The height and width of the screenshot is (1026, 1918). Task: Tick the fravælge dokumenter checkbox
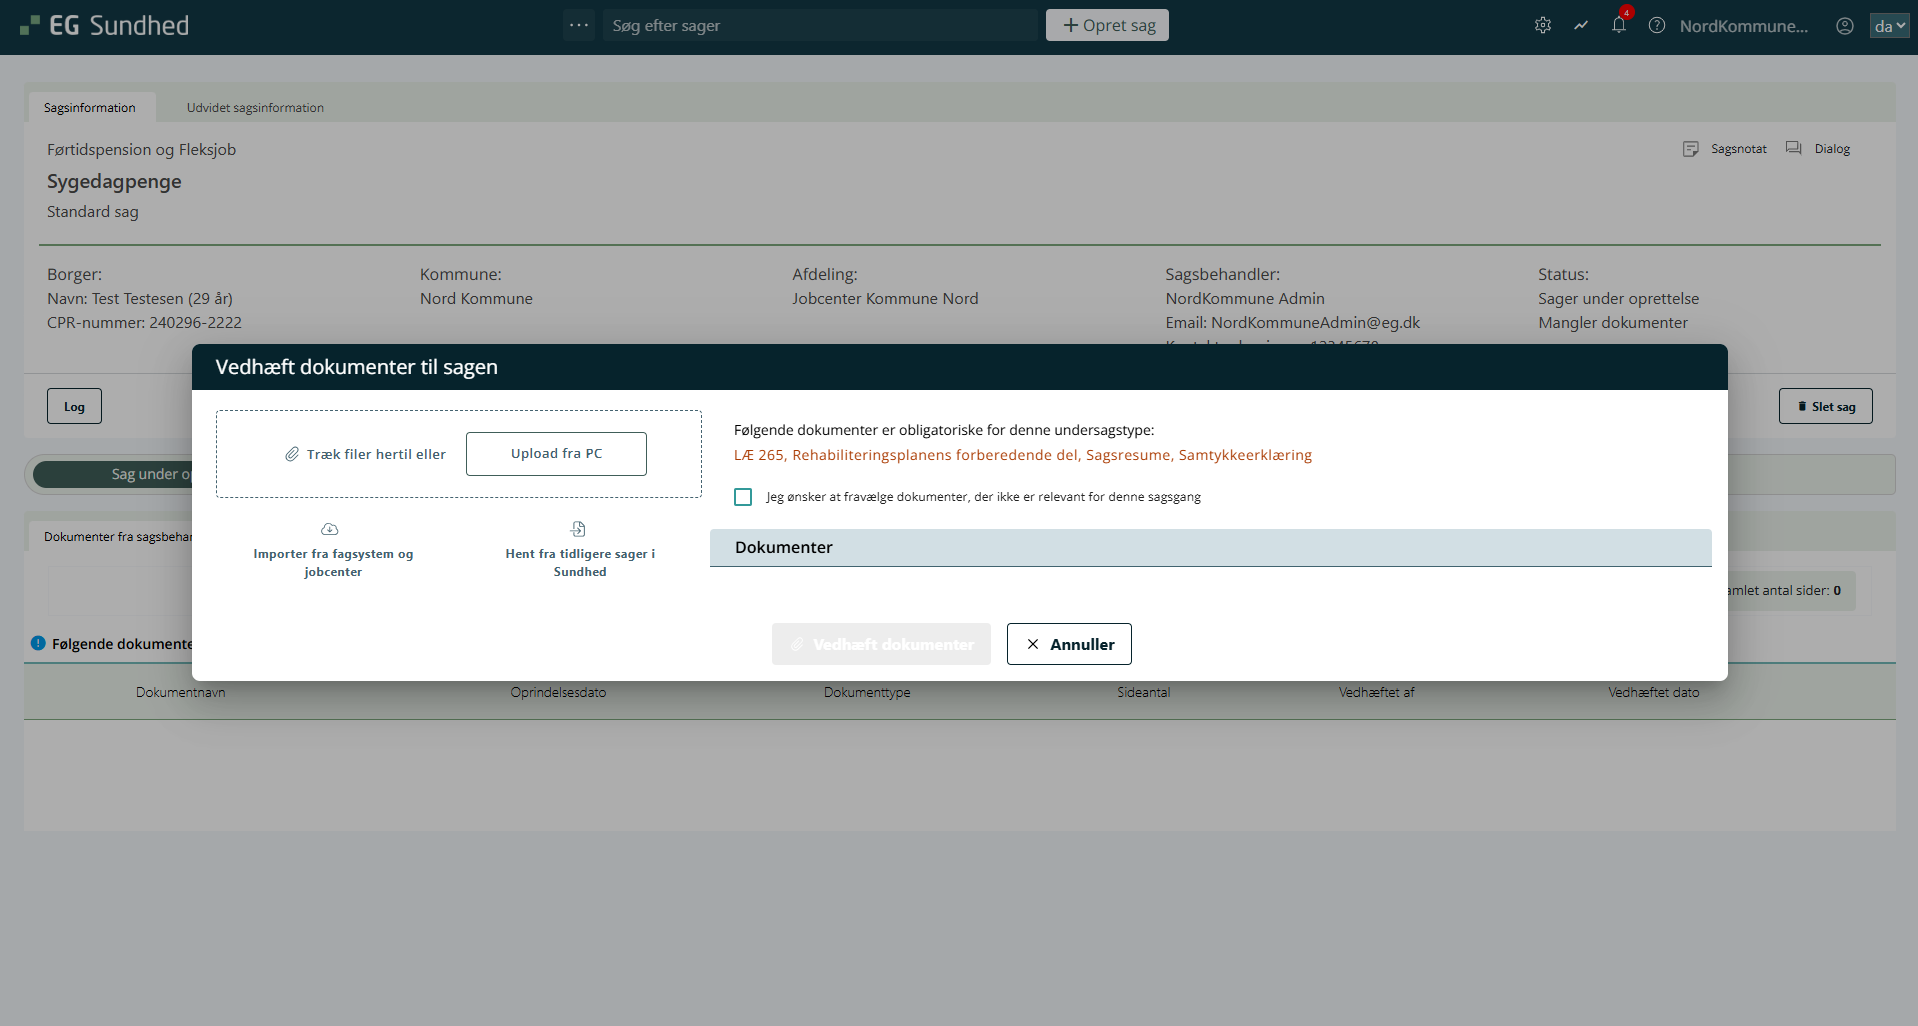point(743,497)
